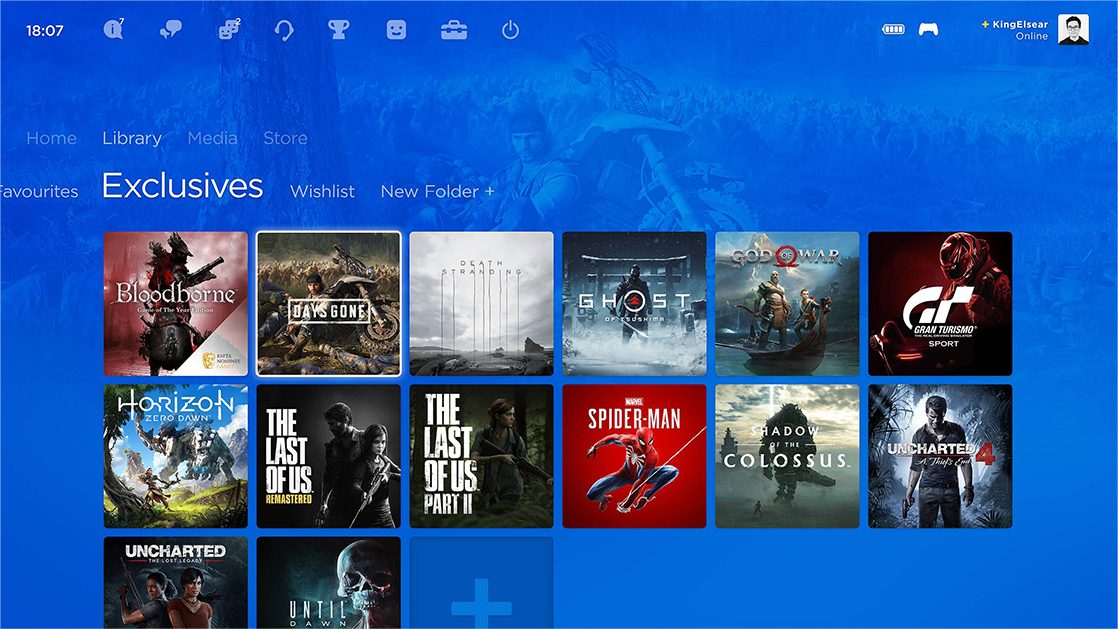Select the Bloodborne game tile
The width and height of the screenshot is (1118, 629).
[176, 304]
